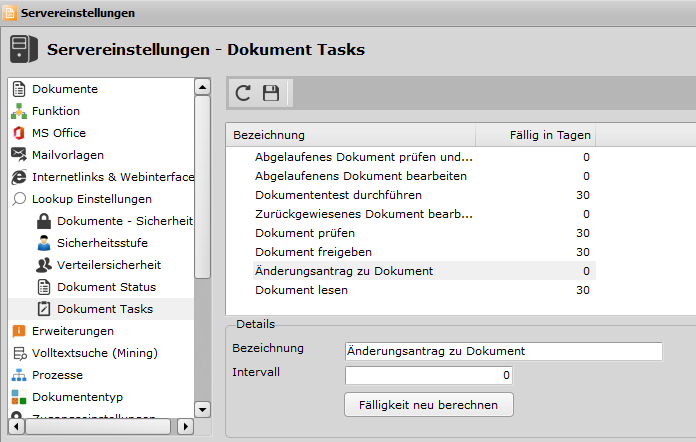
Task: Sort by Fällig in Tagen column header
Action: click(x=536, y=135)
